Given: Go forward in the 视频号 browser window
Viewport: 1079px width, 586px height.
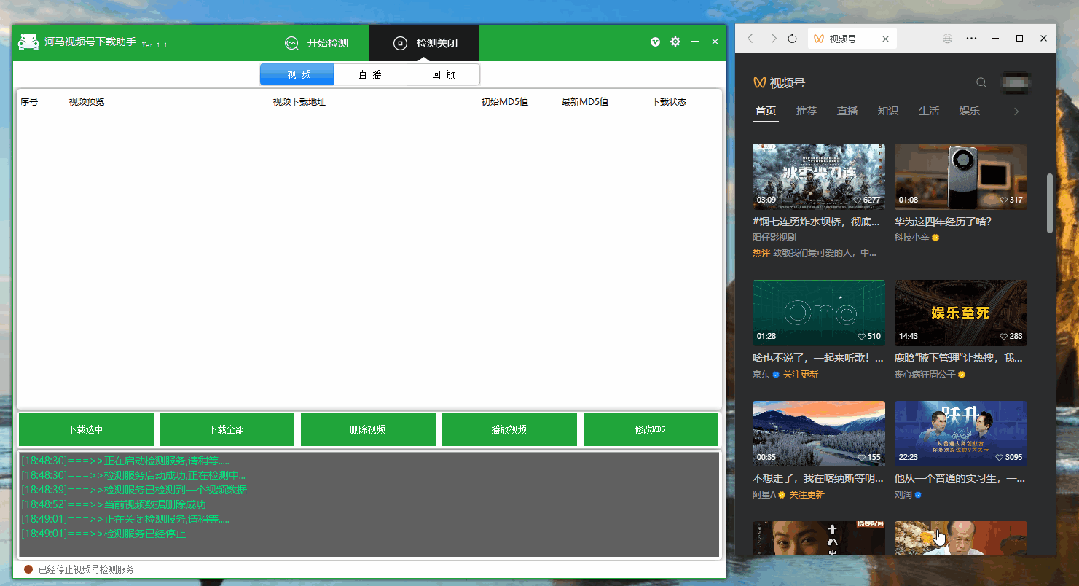Looking at the screenshot, I should (773, 39).
